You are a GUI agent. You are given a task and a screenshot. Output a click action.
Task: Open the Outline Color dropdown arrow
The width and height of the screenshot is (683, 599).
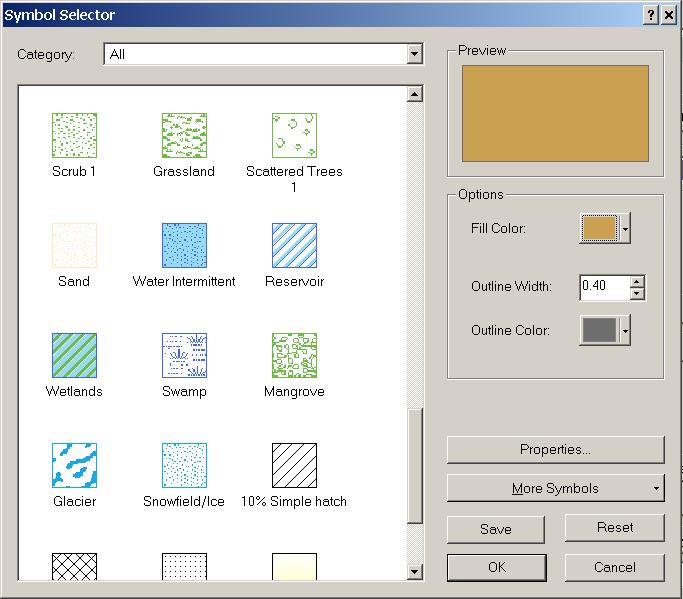pos(626,330)
